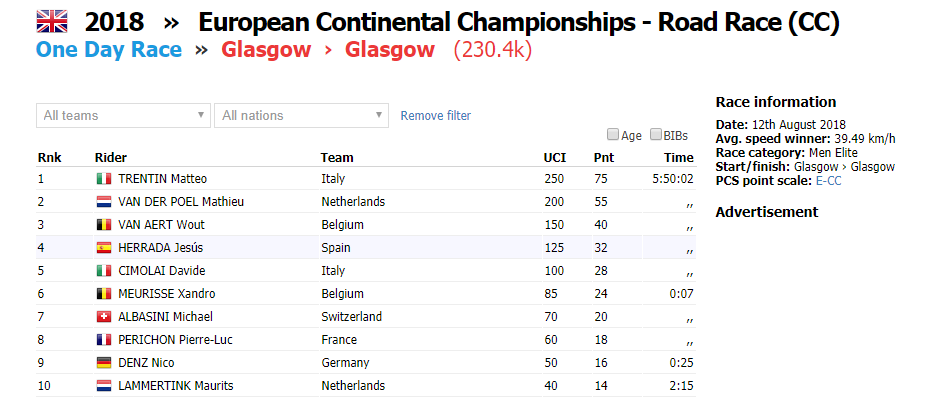This screenshot has width=925, height=399.
Task: Open rider LAMMERTINK Maurits's profile
Action: click(176, 386)
